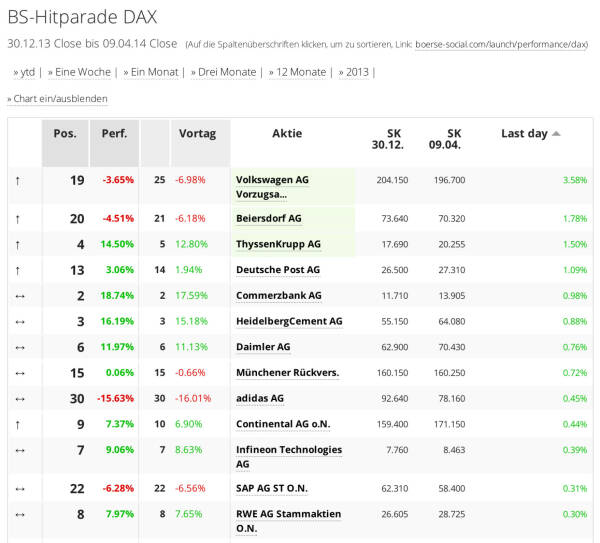Viewport: 600px width, 543px height.
Task: Click the up-arrow trend icon beside ThyssenKrupp AG
Action: (17, 244)
